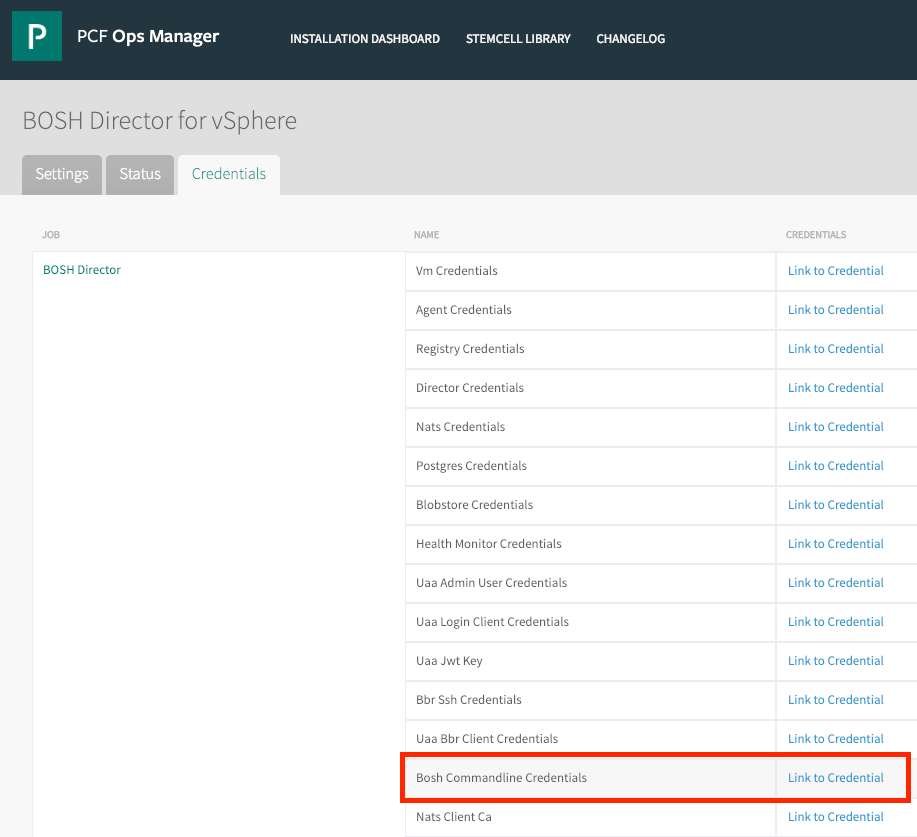View the Agent Credentials link
This screenshot has width=917, height=837.
pos(835,309)
